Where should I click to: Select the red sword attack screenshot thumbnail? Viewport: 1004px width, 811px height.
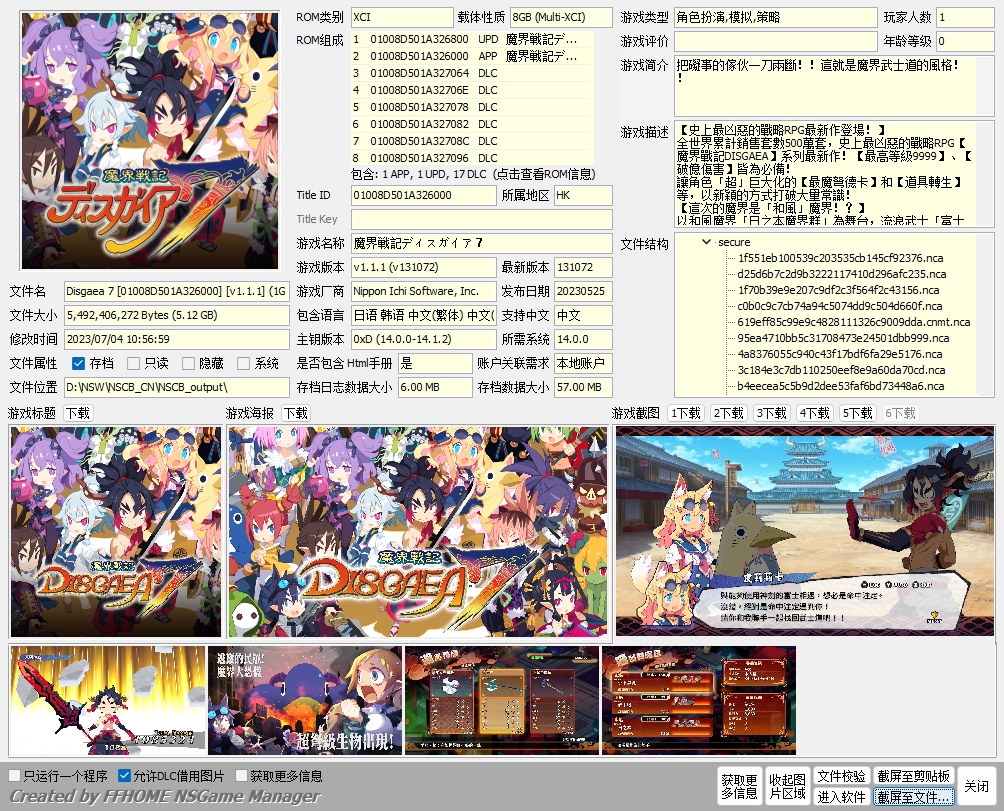point(108,700)
